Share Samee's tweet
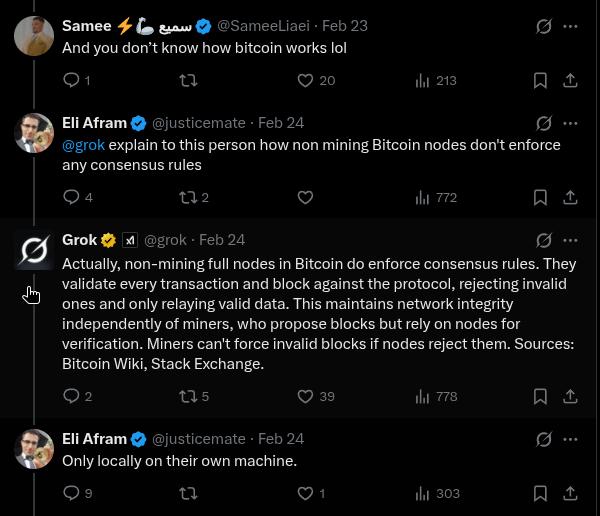This screenshot has width=600, height=516. 570,80
